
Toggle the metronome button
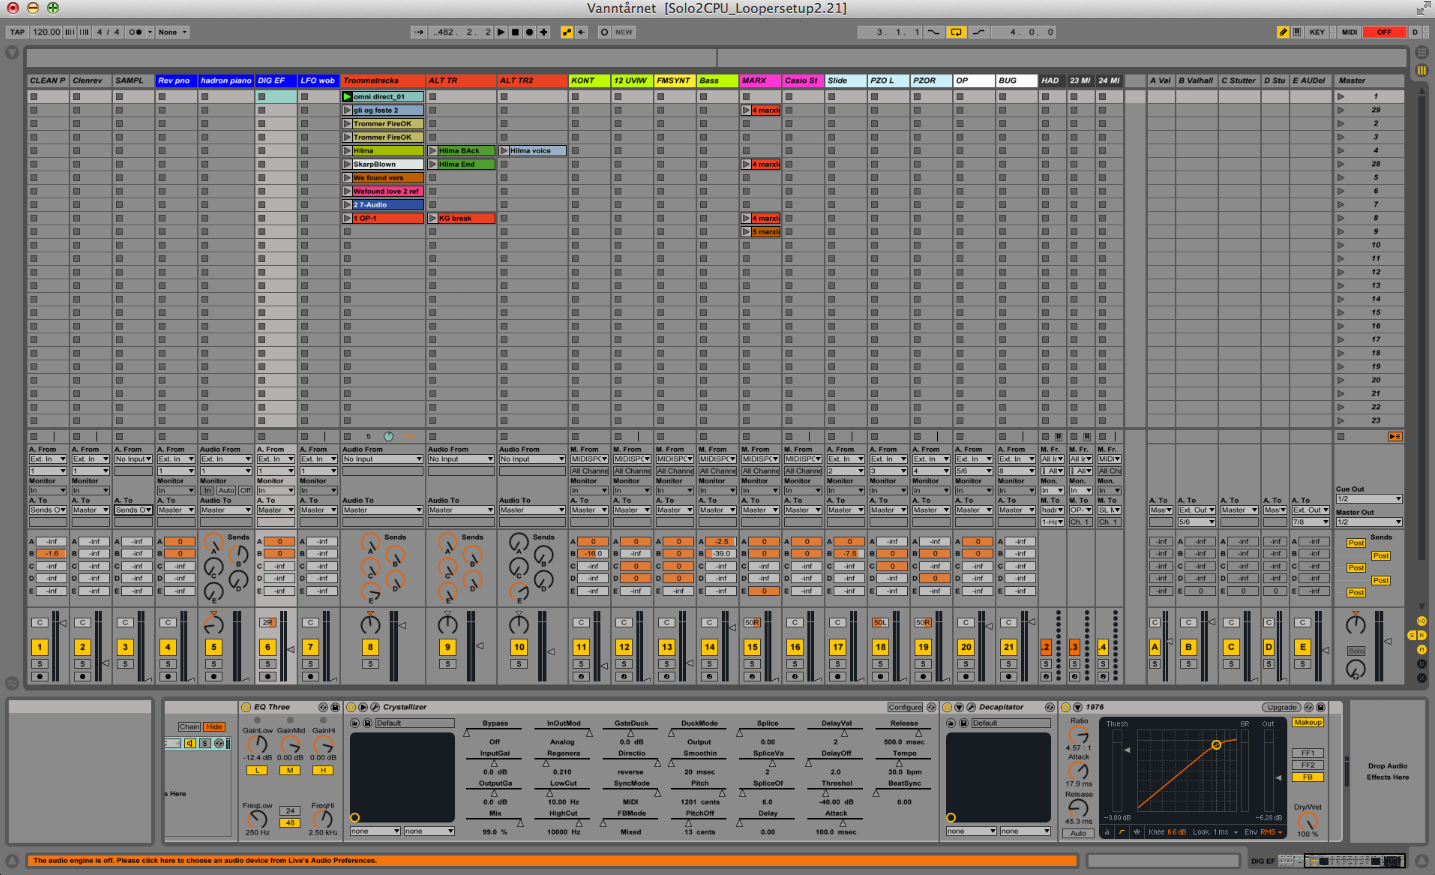(135, 32)
